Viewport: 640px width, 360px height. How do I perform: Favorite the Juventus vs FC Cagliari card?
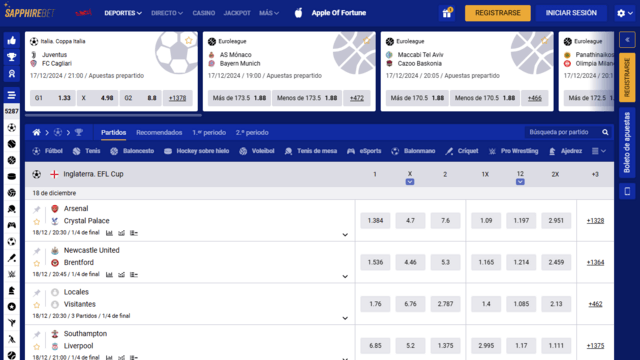click(189, 40)
